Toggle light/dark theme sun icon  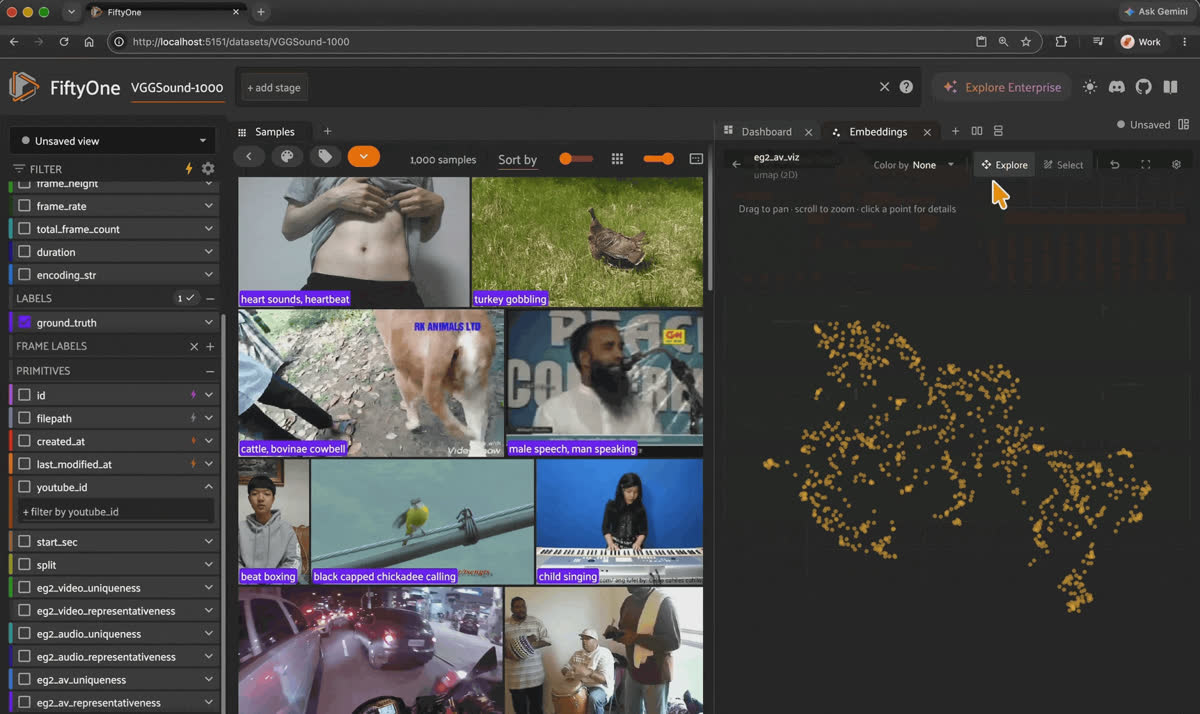coord(1090,87)
